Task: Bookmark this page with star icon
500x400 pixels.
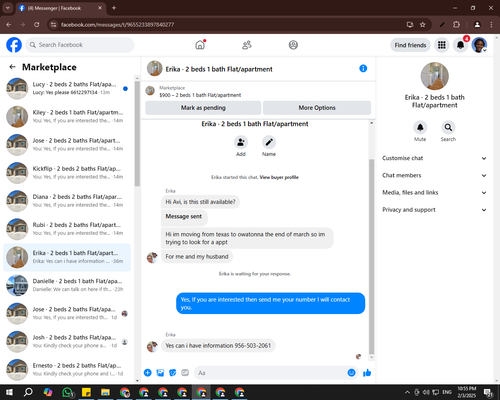Action: tap(423, 25)
